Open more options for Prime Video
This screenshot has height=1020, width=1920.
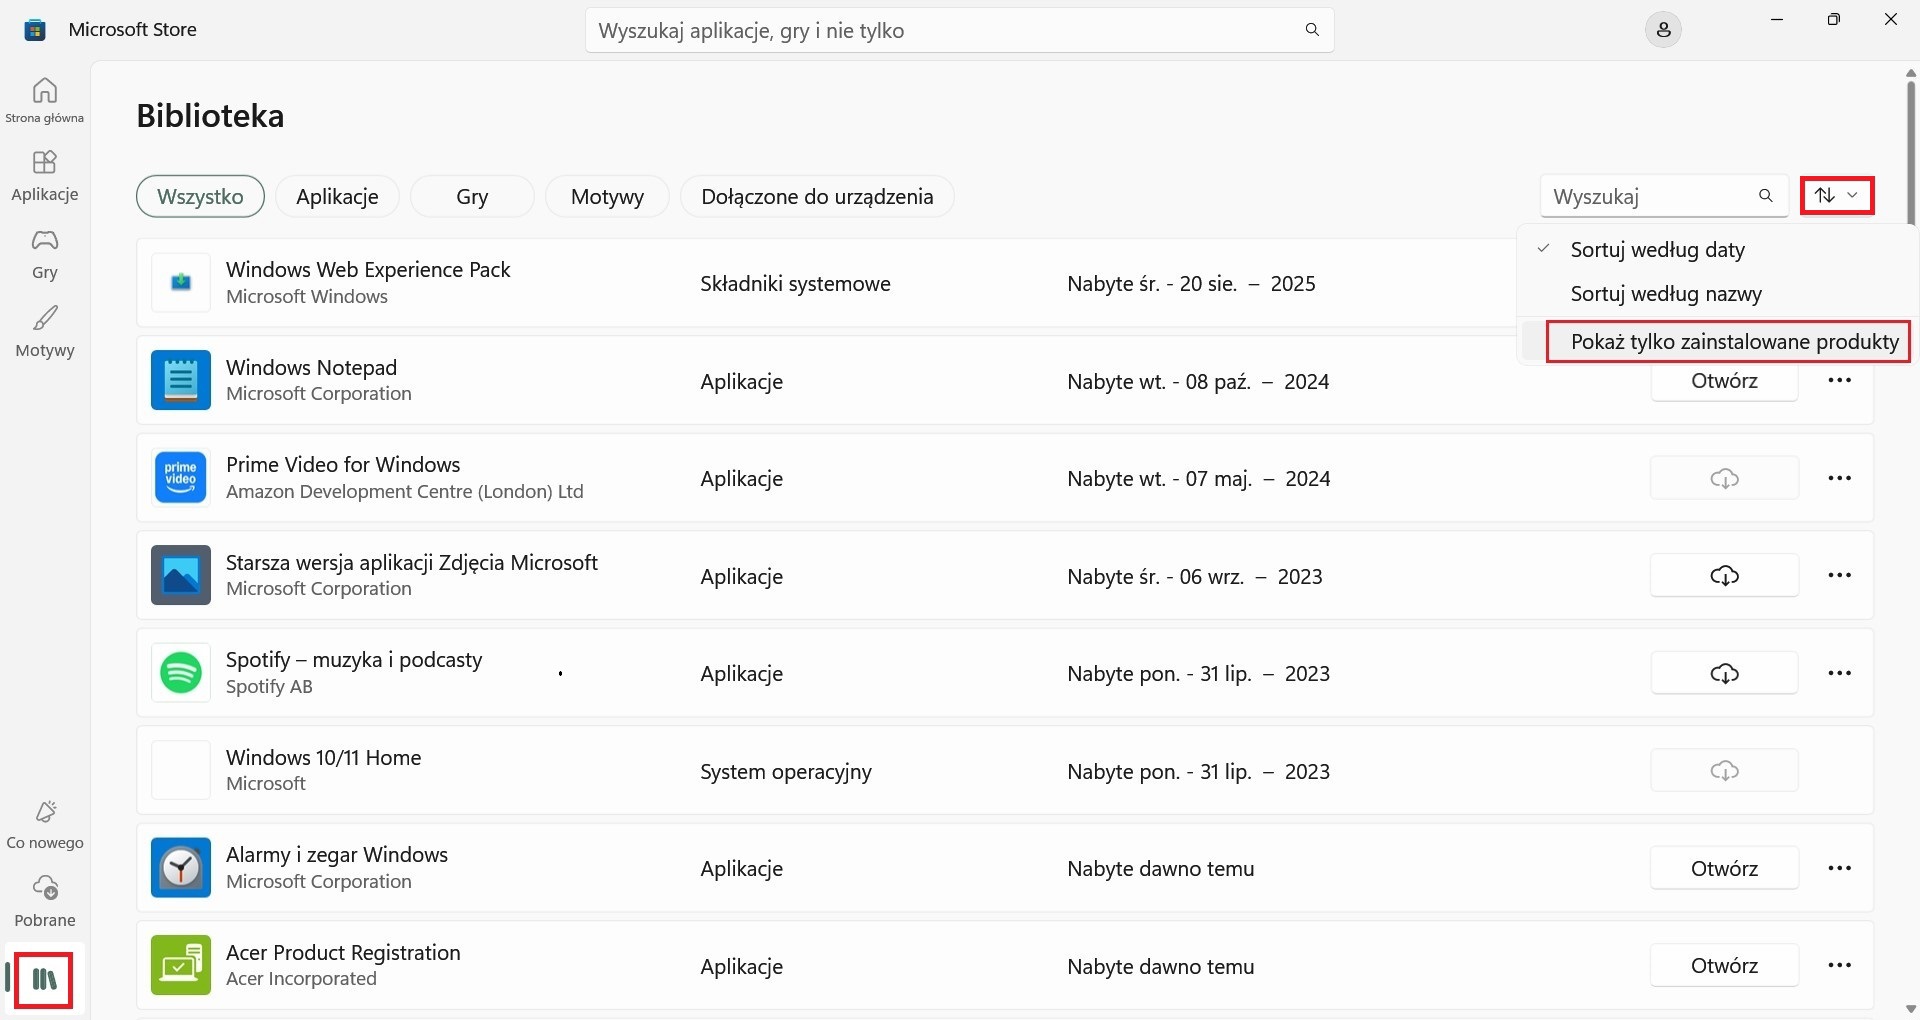1840,478
